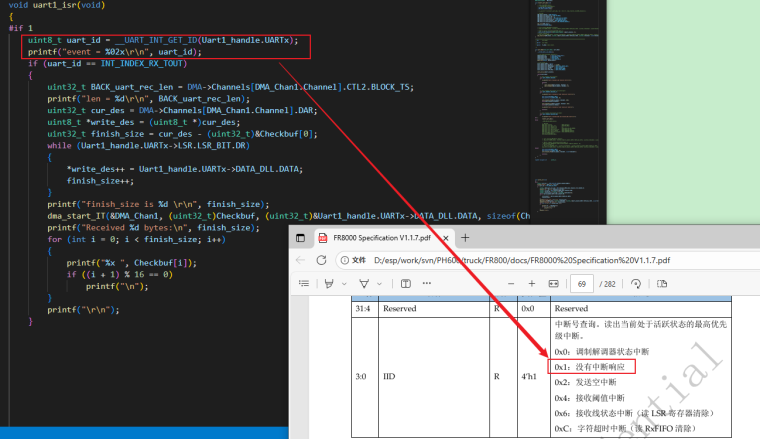
Task: Select the FR8000 Specification V1.1.7.pdf tab
Action: point(379,238)
